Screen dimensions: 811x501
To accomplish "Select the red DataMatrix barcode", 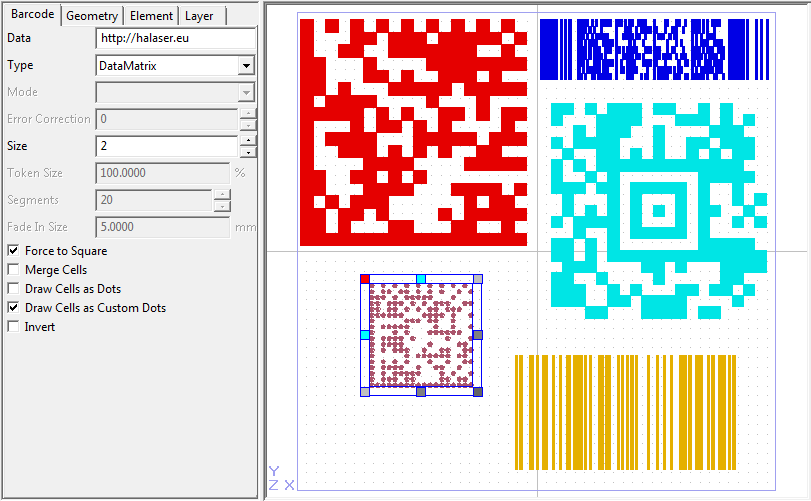I will [x=413, y=132].
